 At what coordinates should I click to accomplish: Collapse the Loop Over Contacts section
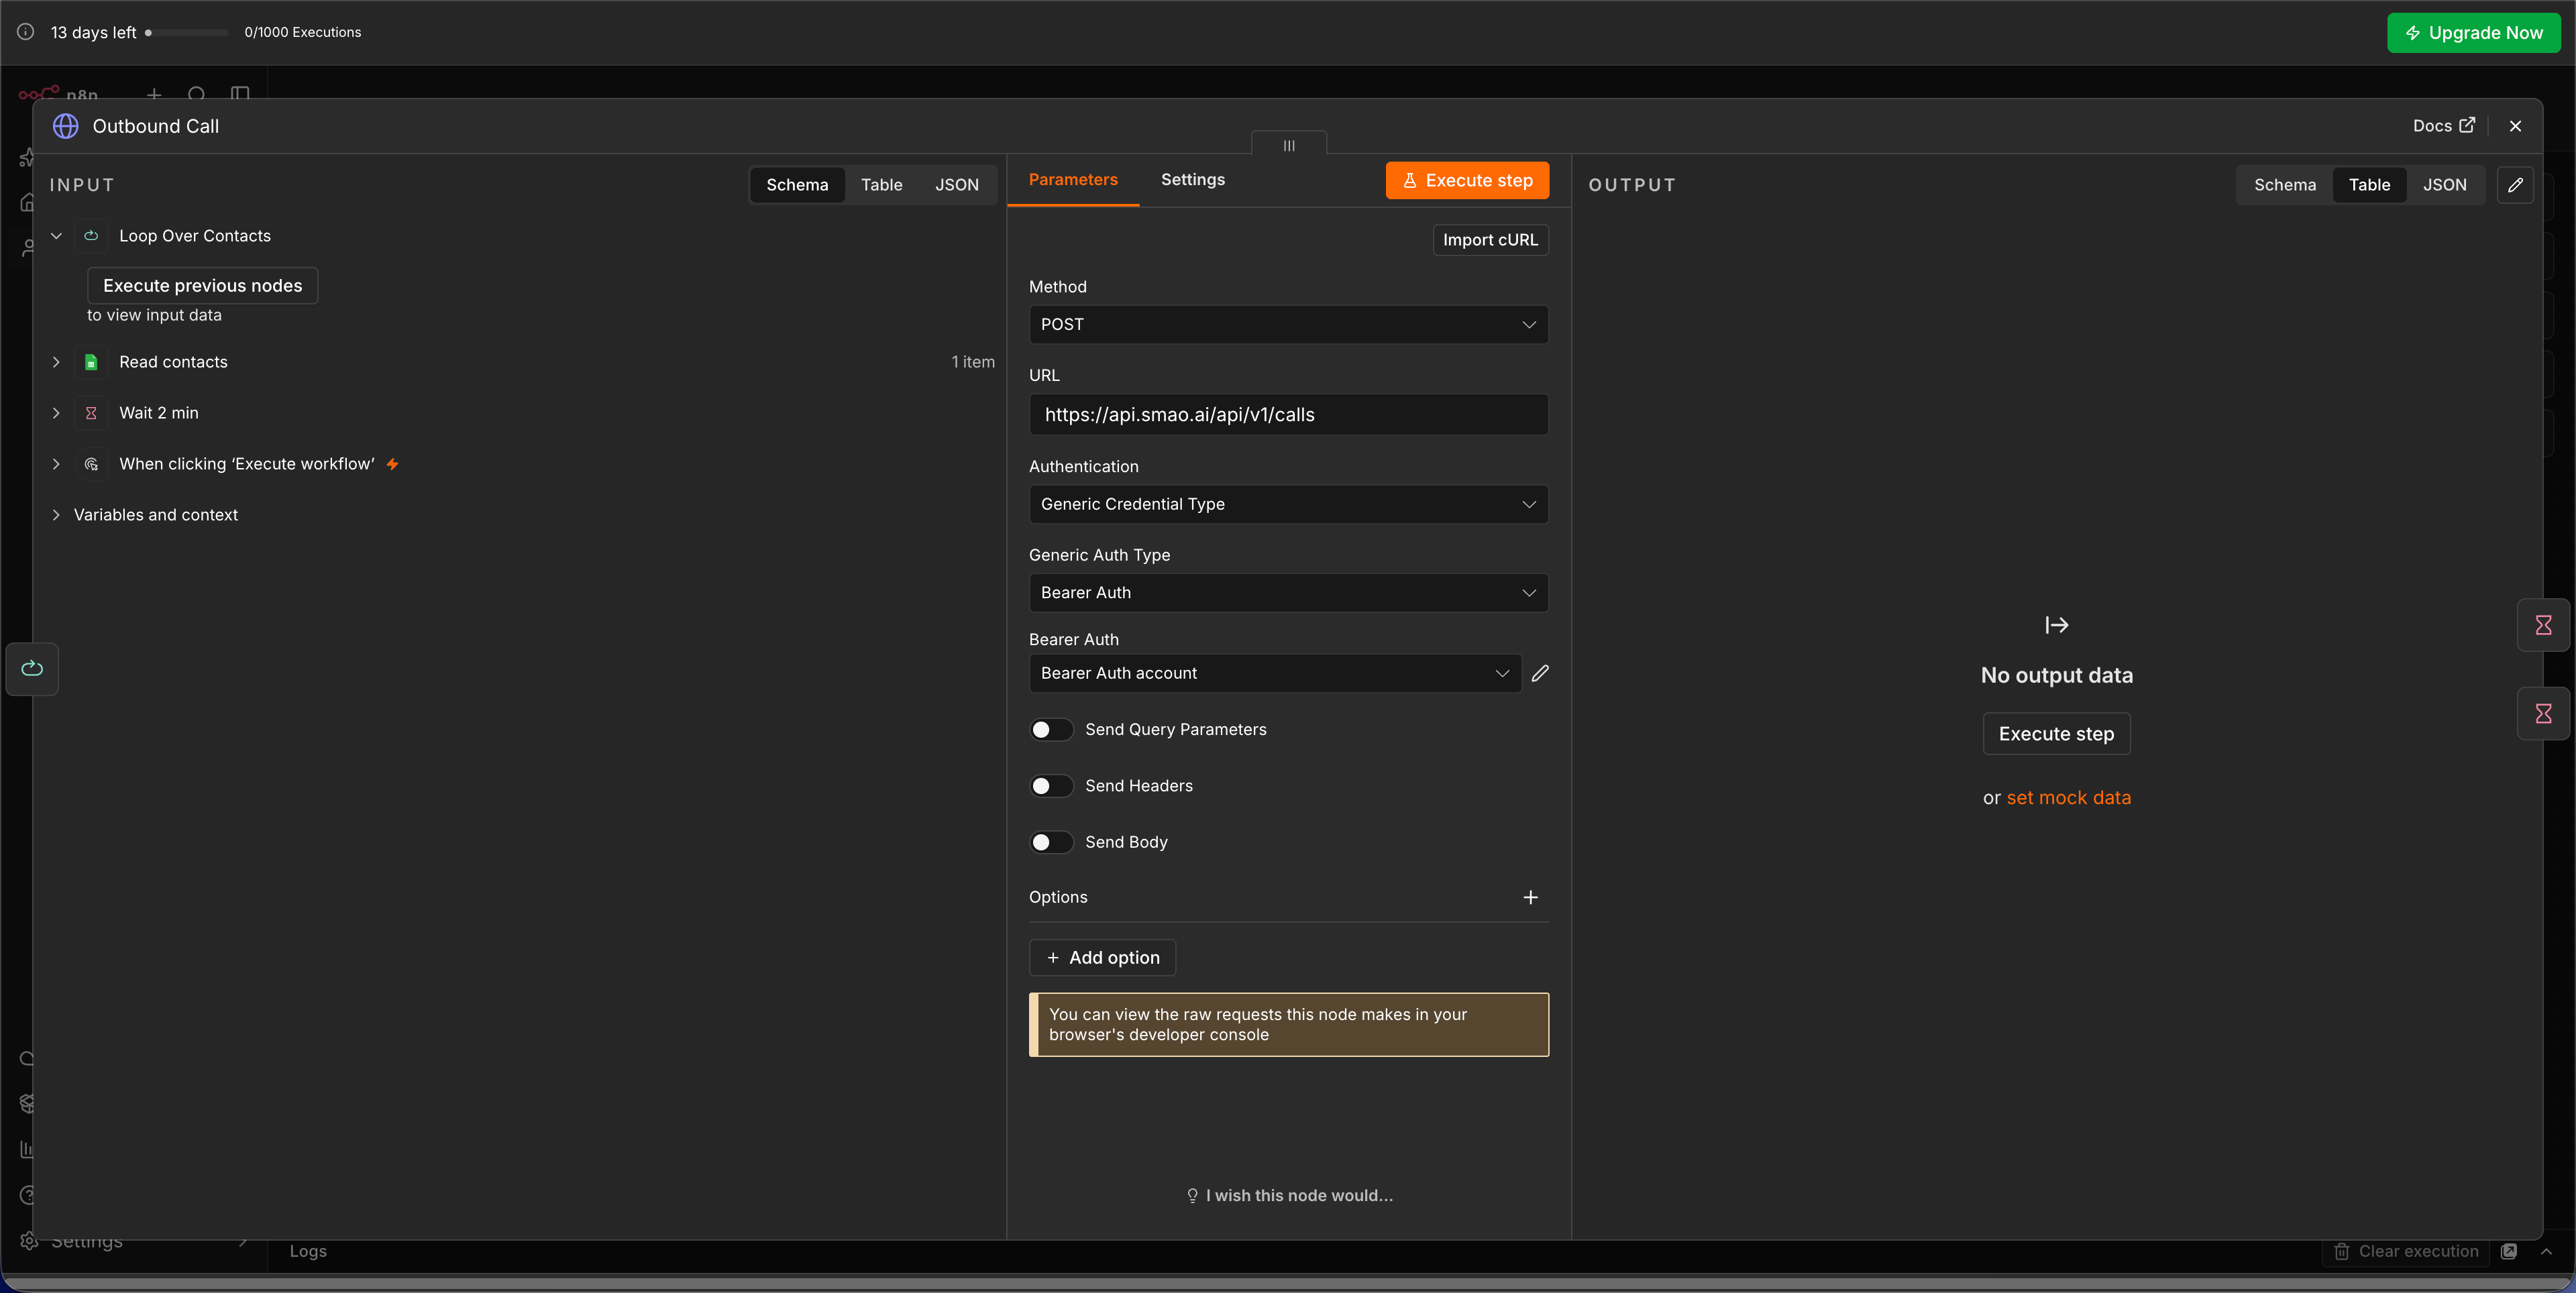tap(56, 236)
